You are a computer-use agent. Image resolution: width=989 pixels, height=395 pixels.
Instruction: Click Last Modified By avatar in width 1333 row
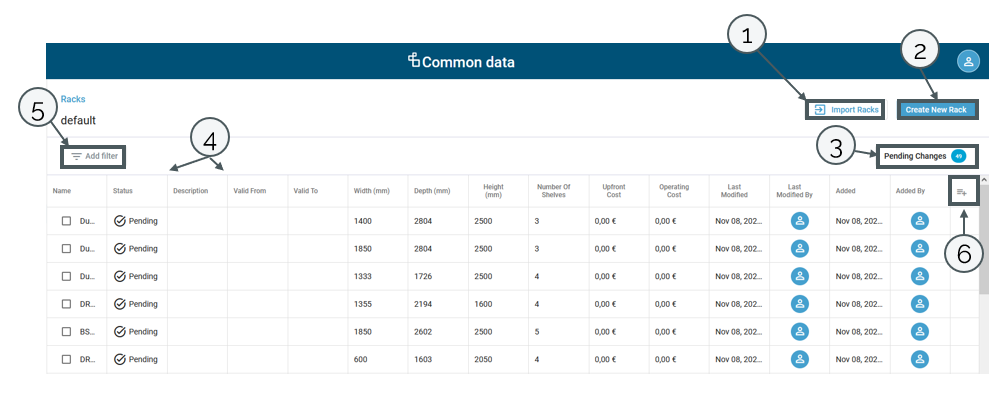point(800,276)
